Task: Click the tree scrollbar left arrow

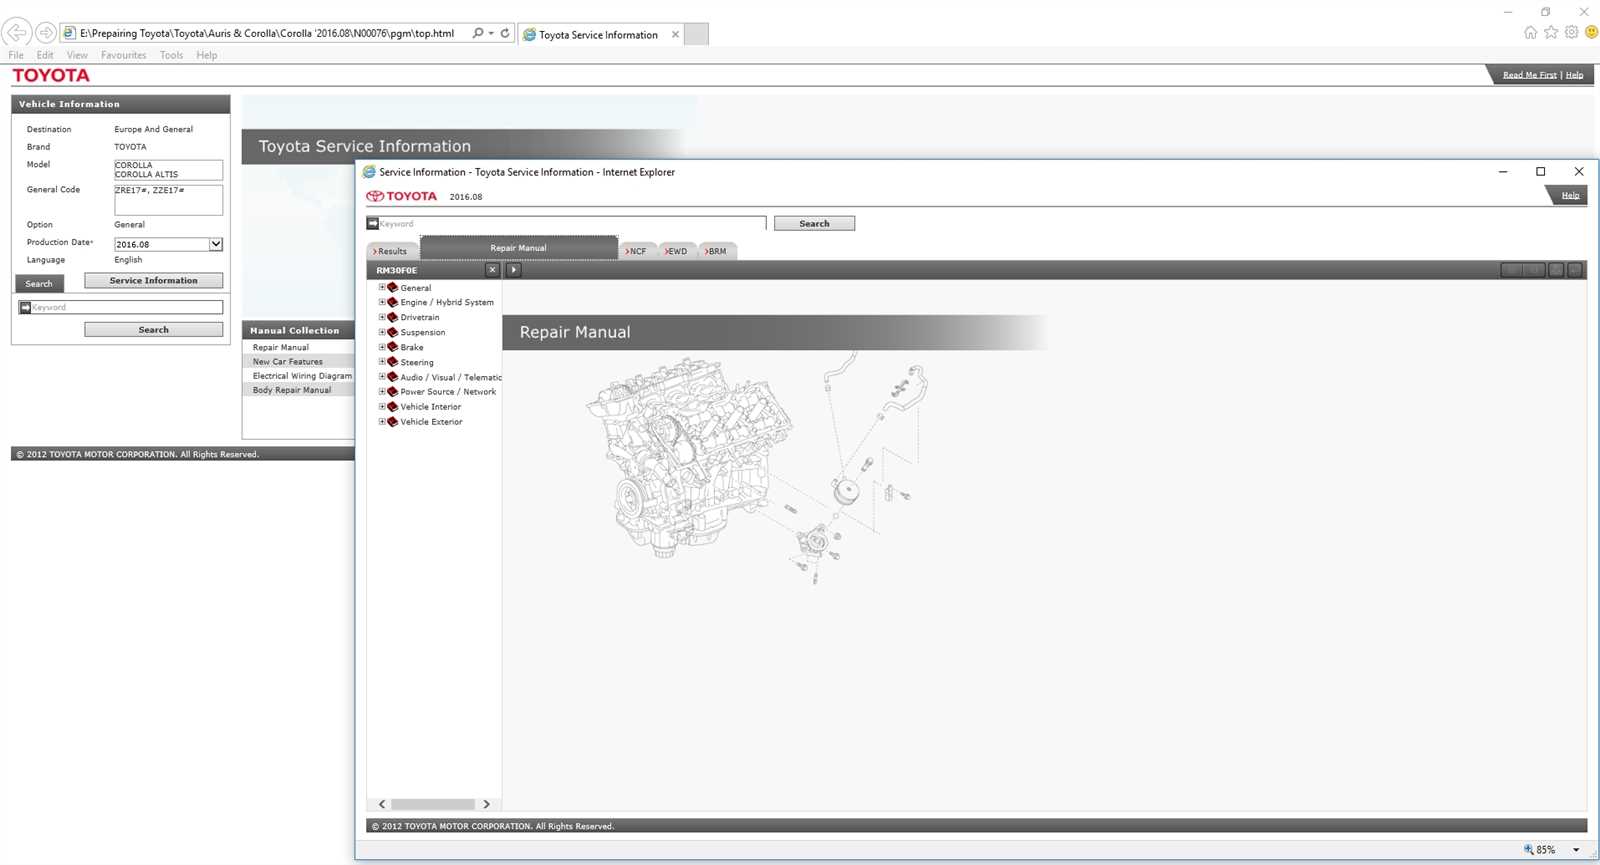Action: tap(382, 804)
